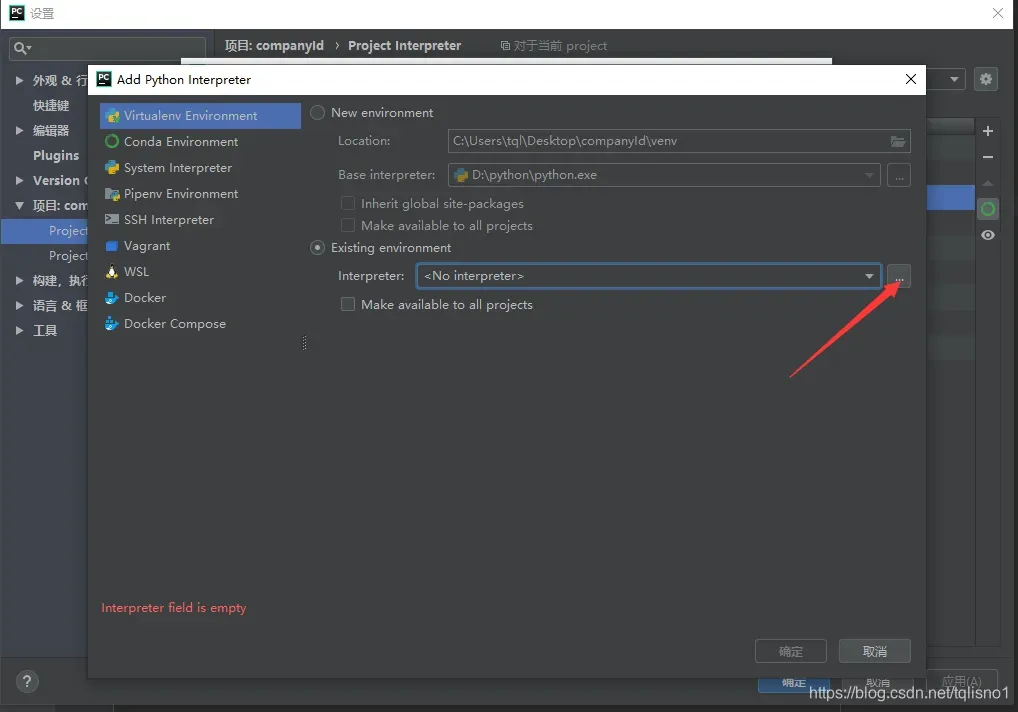
Task: Open help question mark button
Action: pyautogui.click(x=27, y=681)
